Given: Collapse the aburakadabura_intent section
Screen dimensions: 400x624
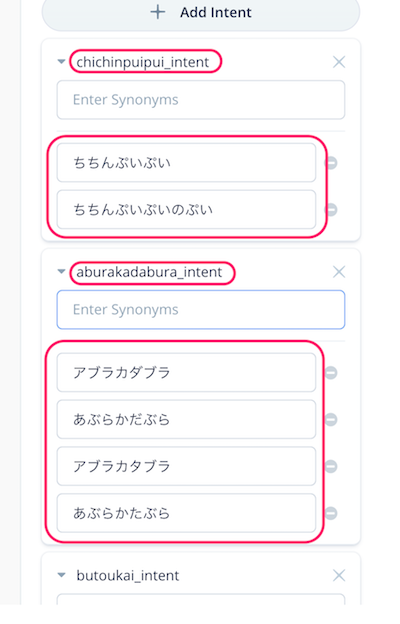Looking at the screenshot, I should [x=61, y=272].
